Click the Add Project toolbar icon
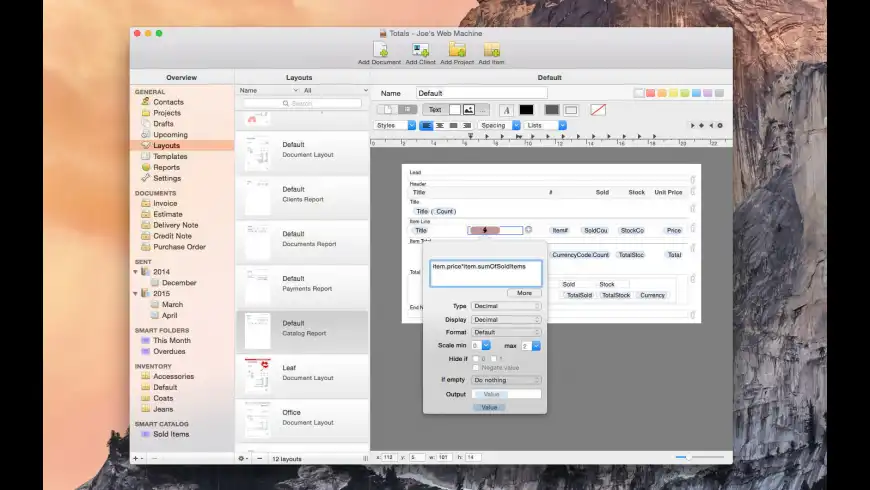 click(x=457, y=50)
